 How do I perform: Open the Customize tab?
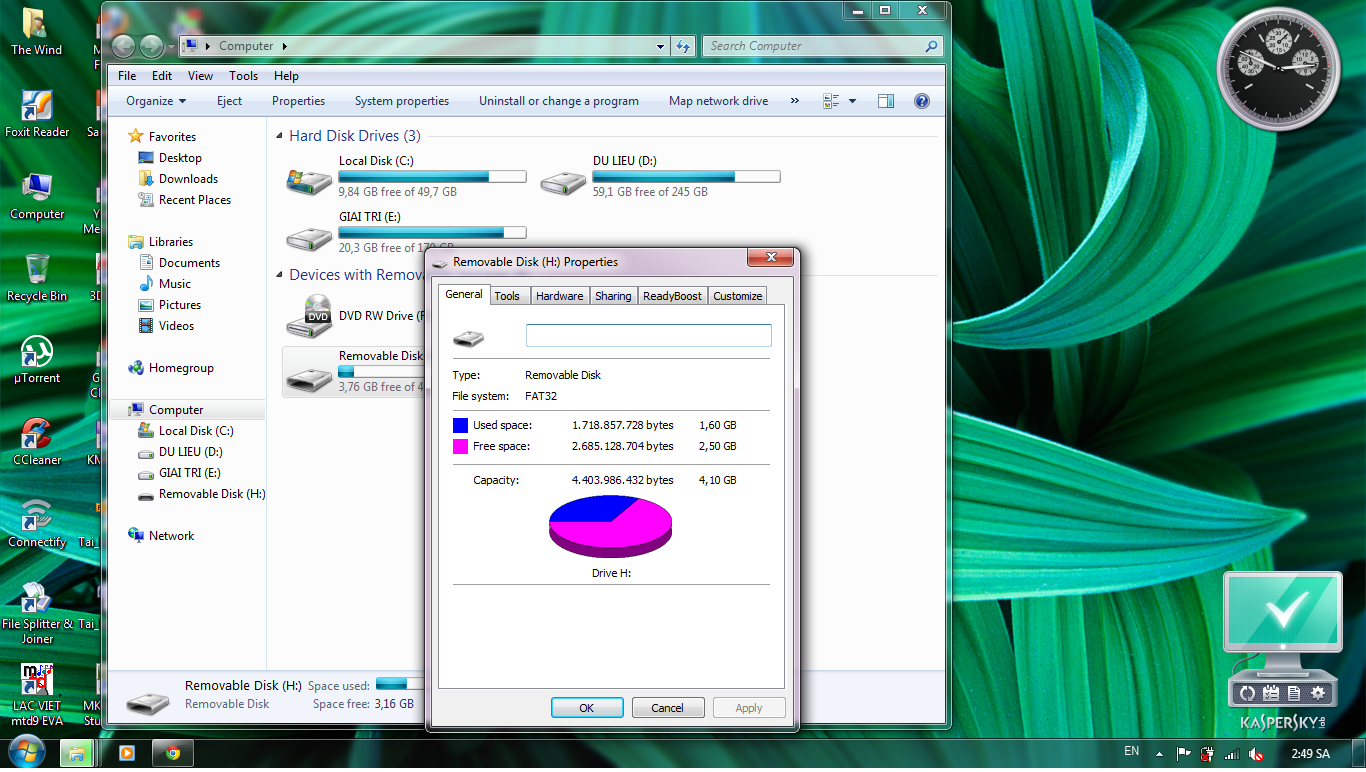pyautogui.click(x=738, y=296)
